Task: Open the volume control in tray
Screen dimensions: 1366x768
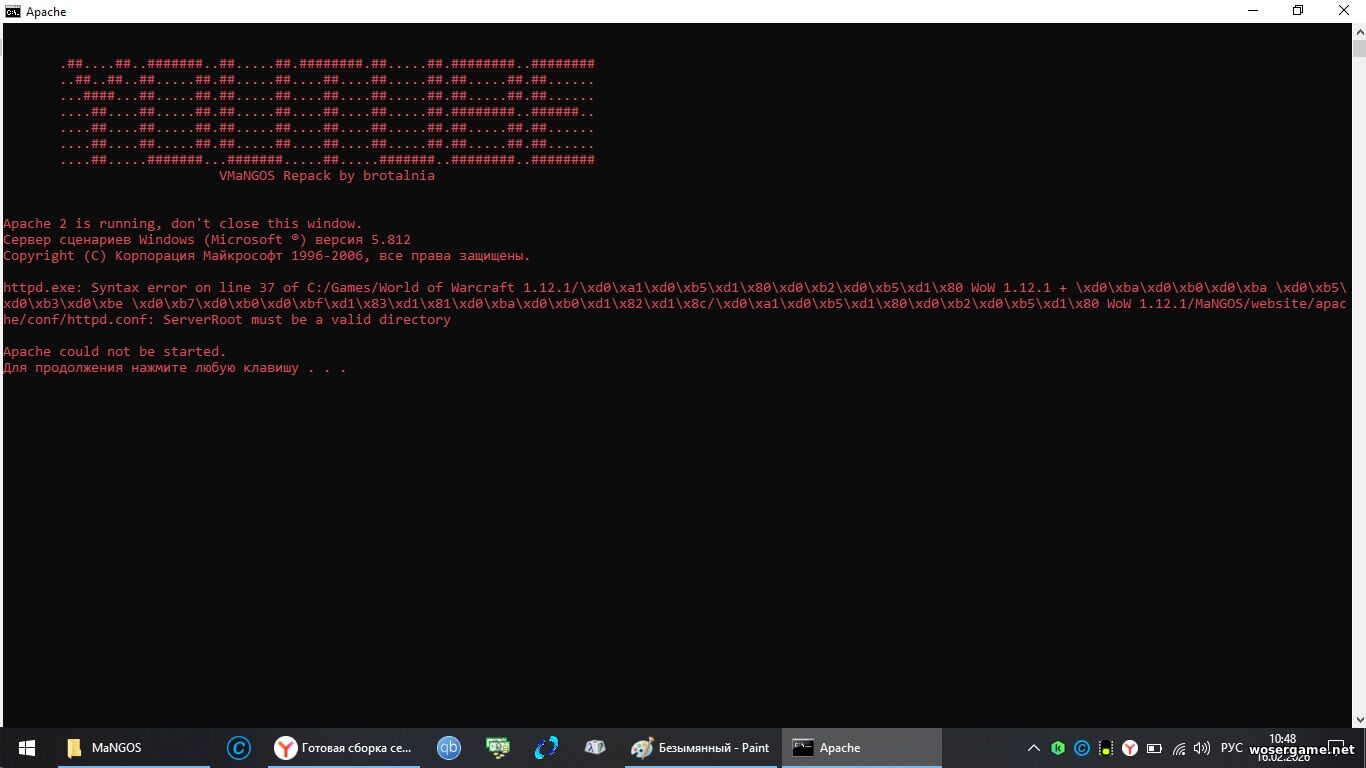Action: coord(1202,748)
